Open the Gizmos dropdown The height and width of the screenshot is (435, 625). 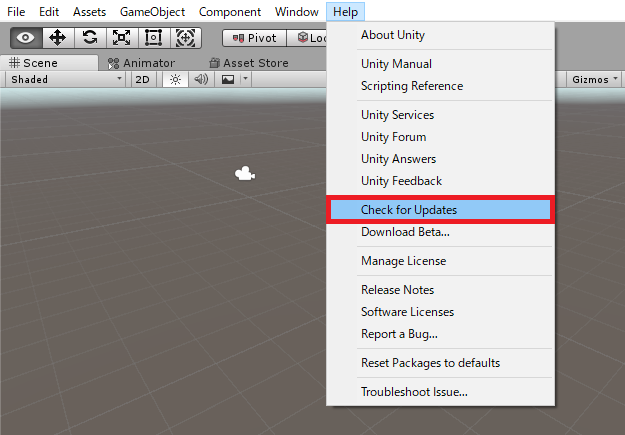coord(595,79)
